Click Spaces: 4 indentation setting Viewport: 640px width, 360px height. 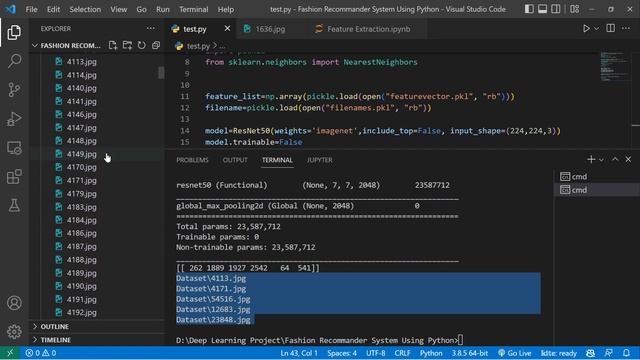[x=342, y=353]
